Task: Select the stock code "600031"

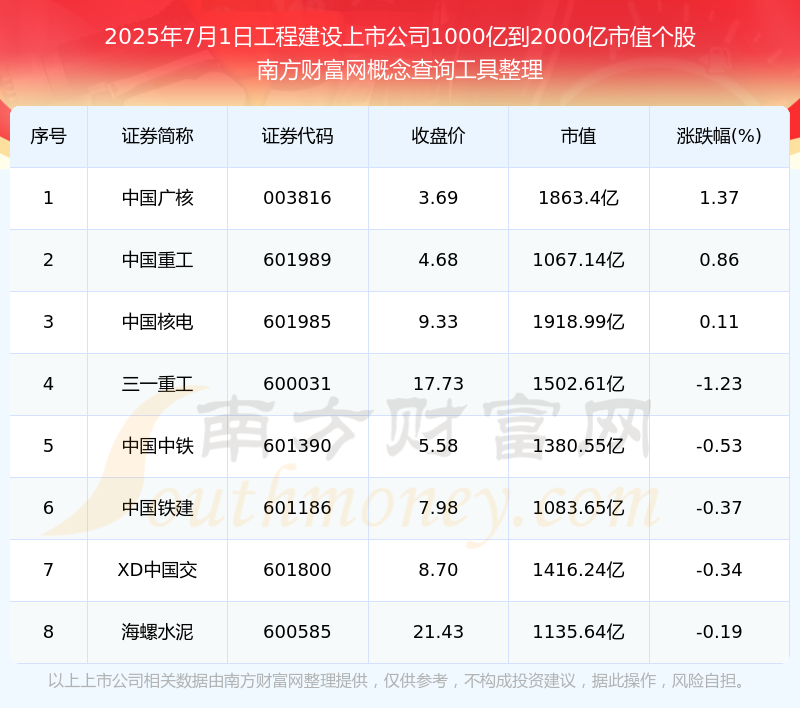Action: tap(297, 384)
